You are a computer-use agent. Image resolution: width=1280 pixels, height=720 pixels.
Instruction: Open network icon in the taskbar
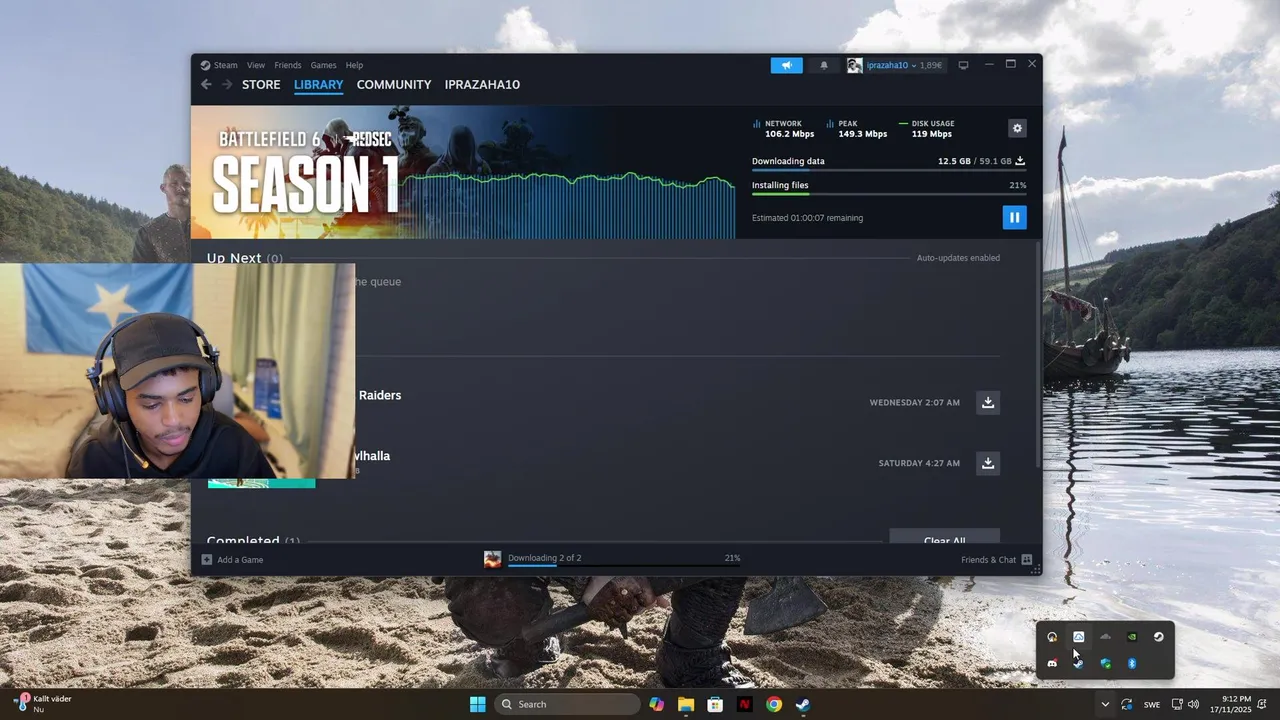coord(1177,704)
